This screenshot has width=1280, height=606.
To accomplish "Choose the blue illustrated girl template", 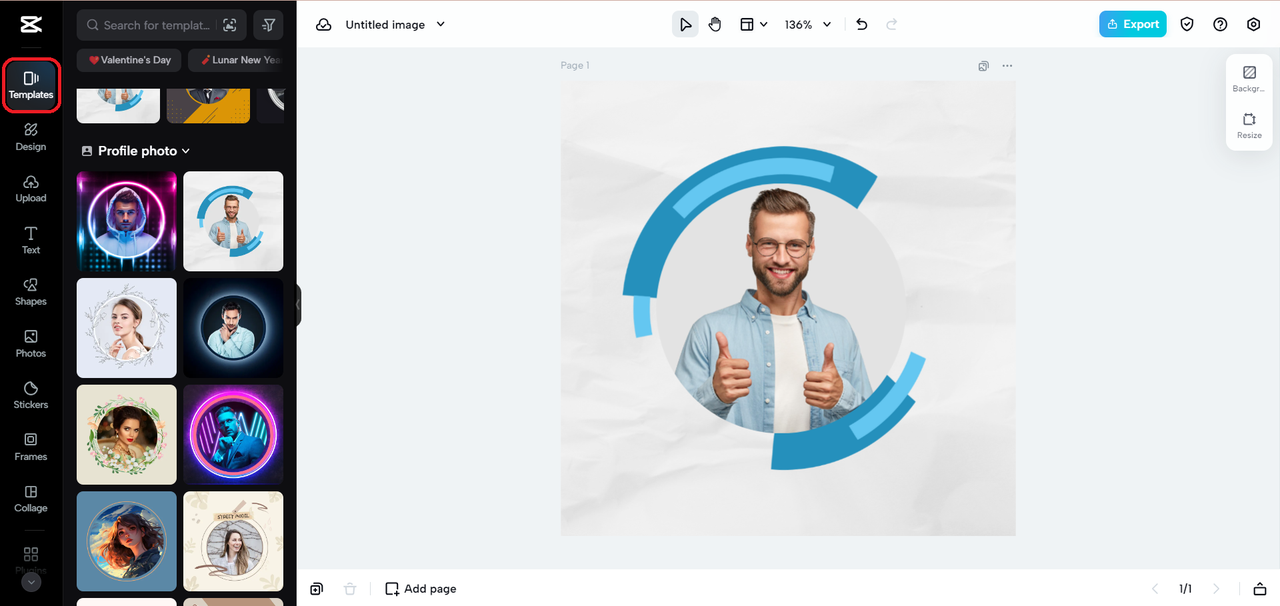I will [x=127, y=541].
